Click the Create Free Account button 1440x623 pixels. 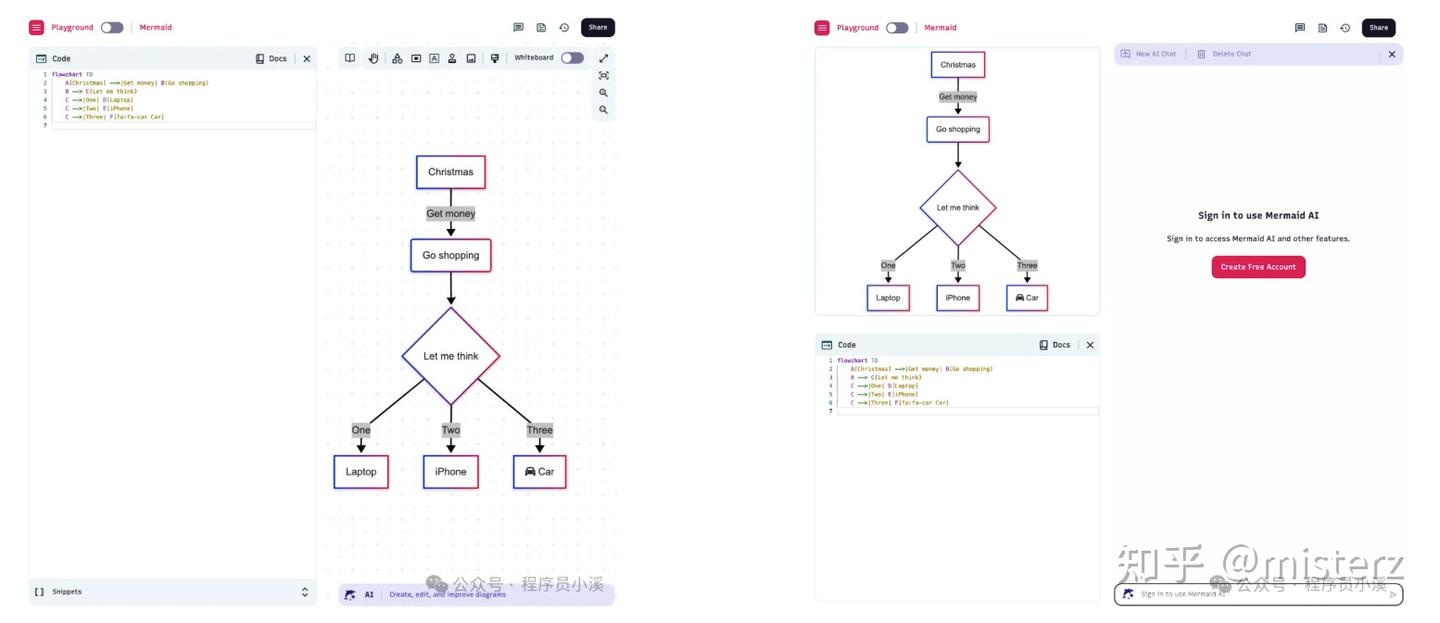(x=1258, y=267)
